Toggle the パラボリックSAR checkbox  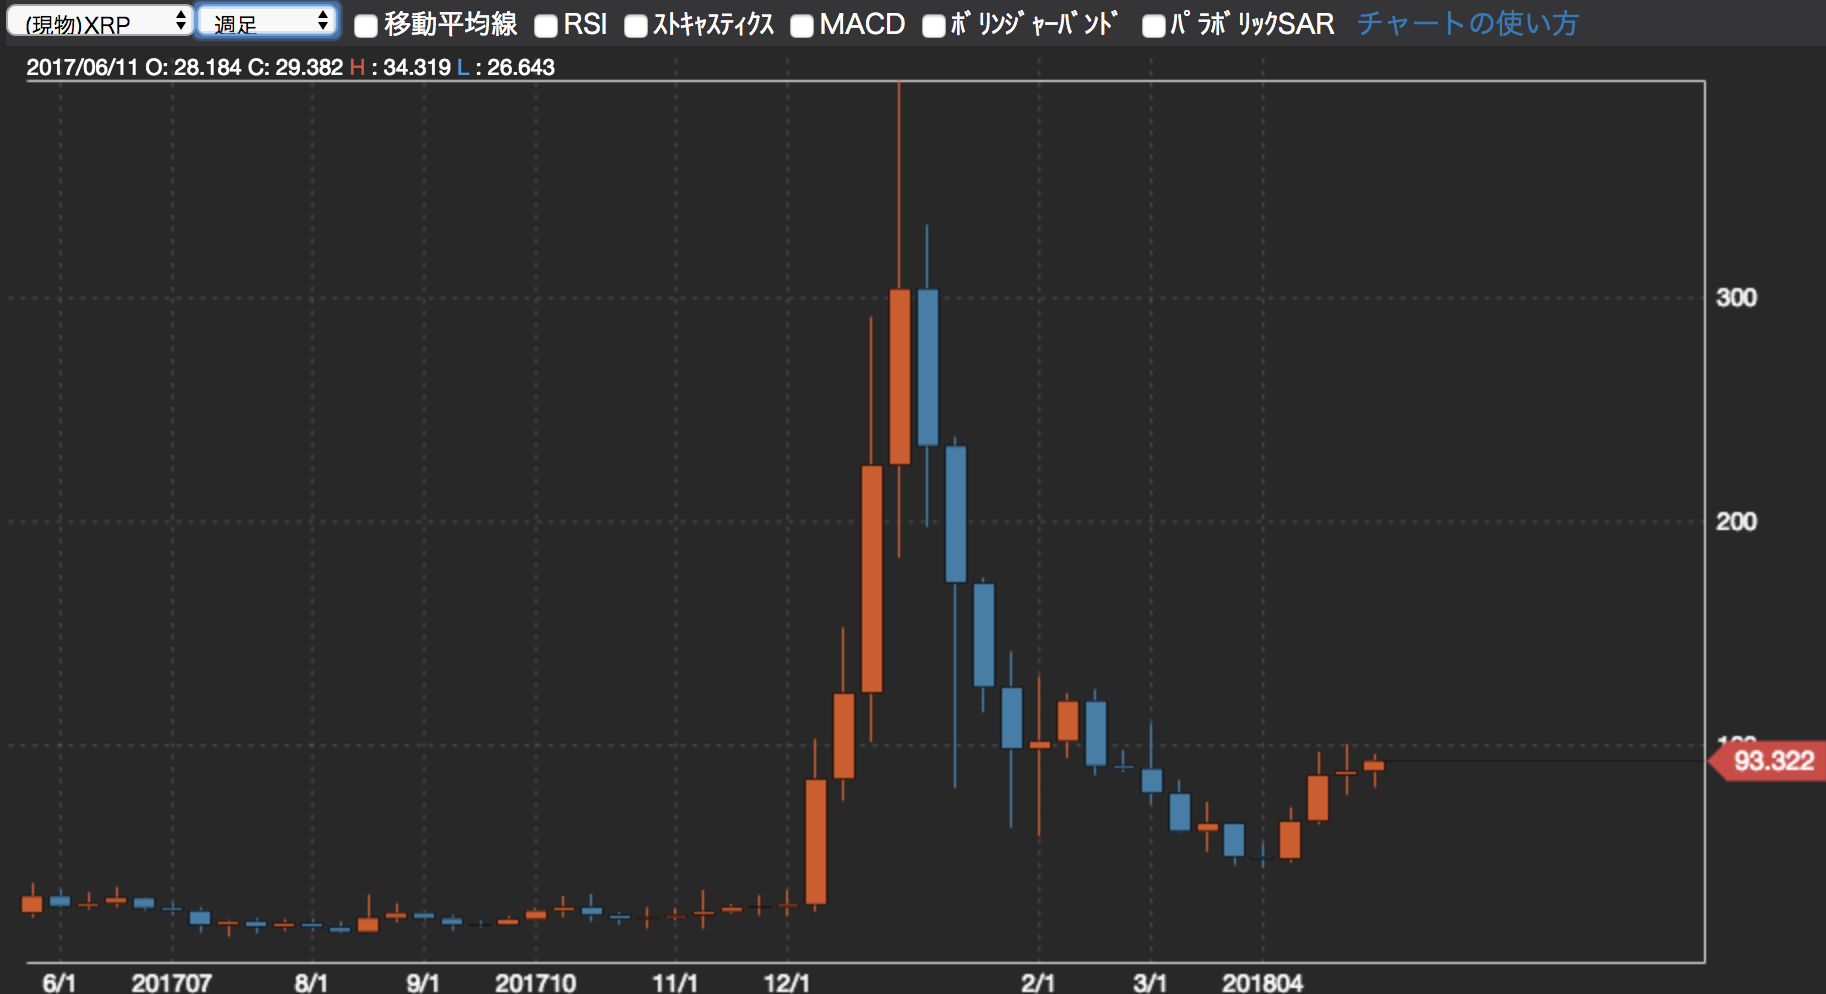click(x=1154, y=26)
